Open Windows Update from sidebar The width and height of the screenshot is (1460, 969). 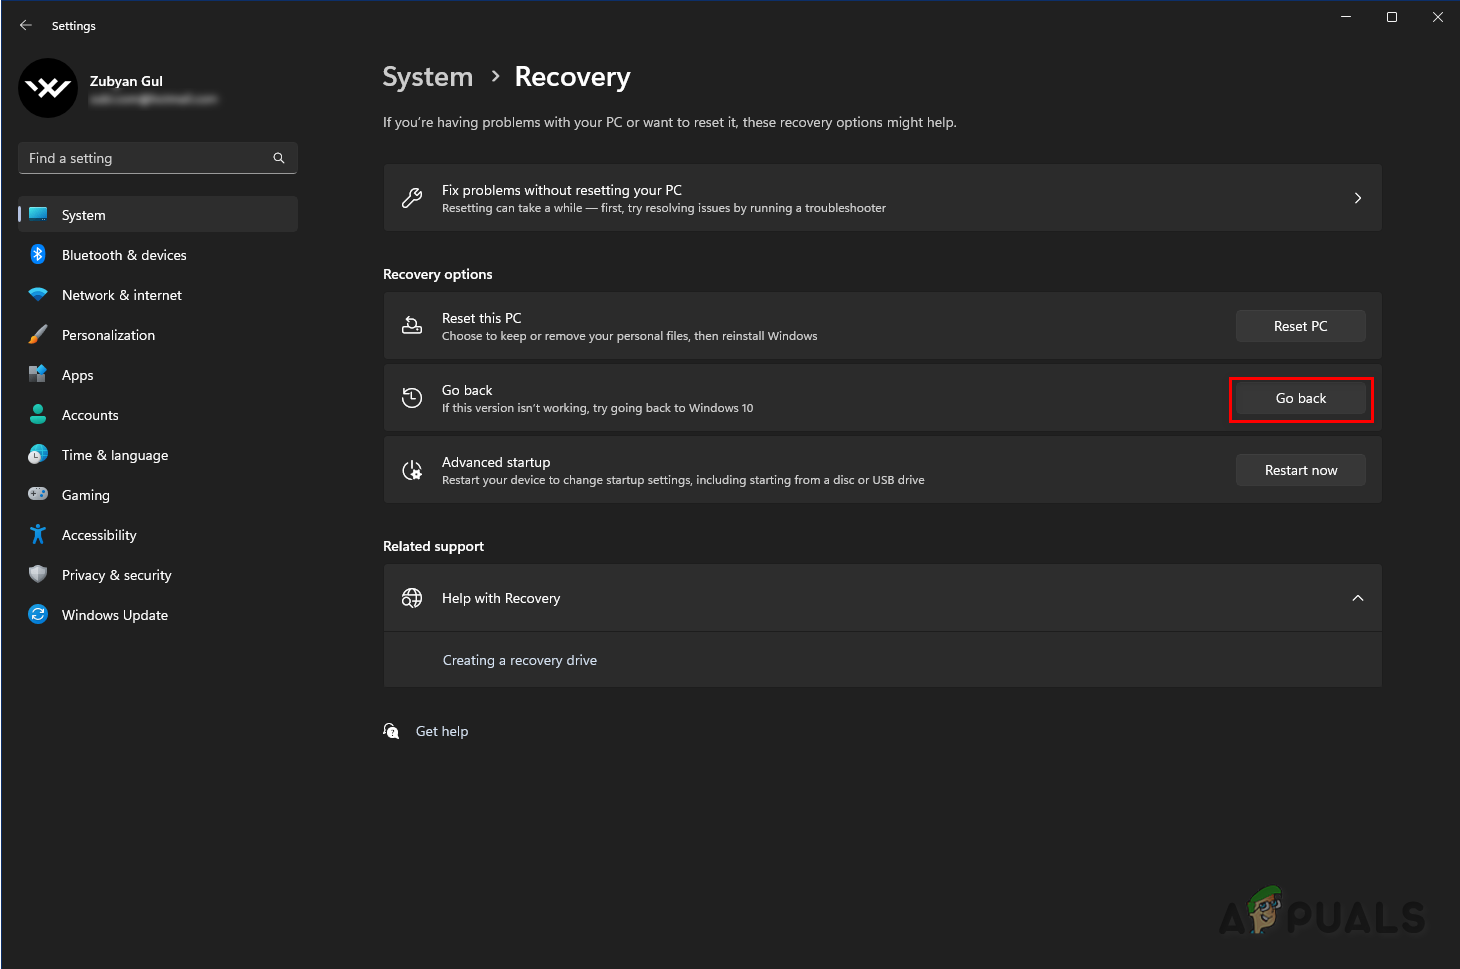pyautogui.click(x=114, y=615)
